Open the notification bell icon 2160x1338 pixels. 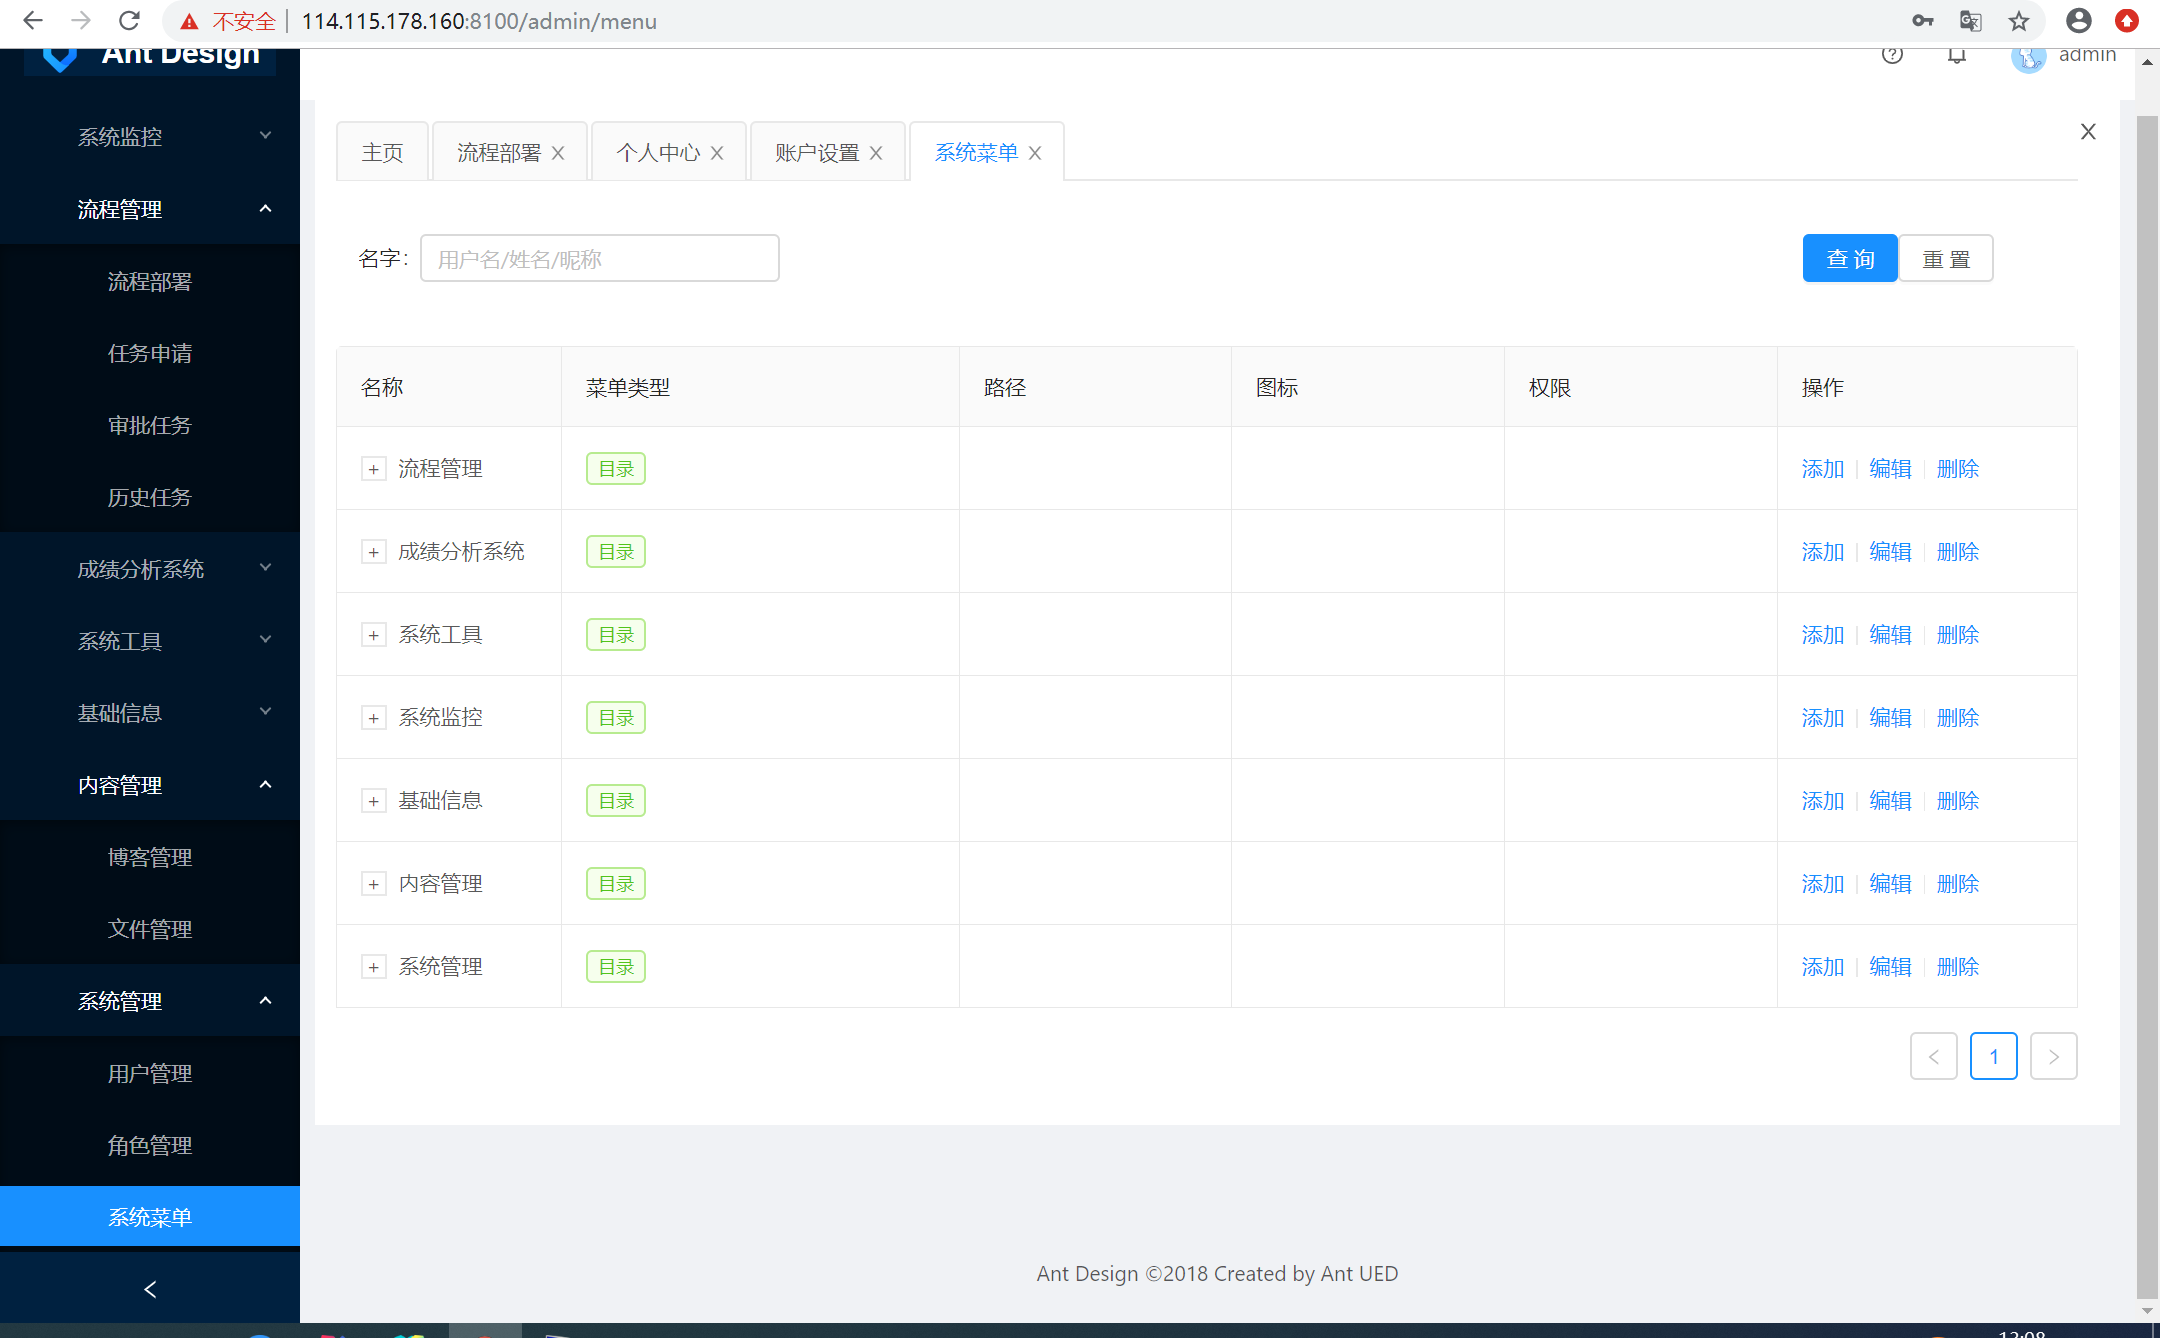click(x=1957, y=55)
